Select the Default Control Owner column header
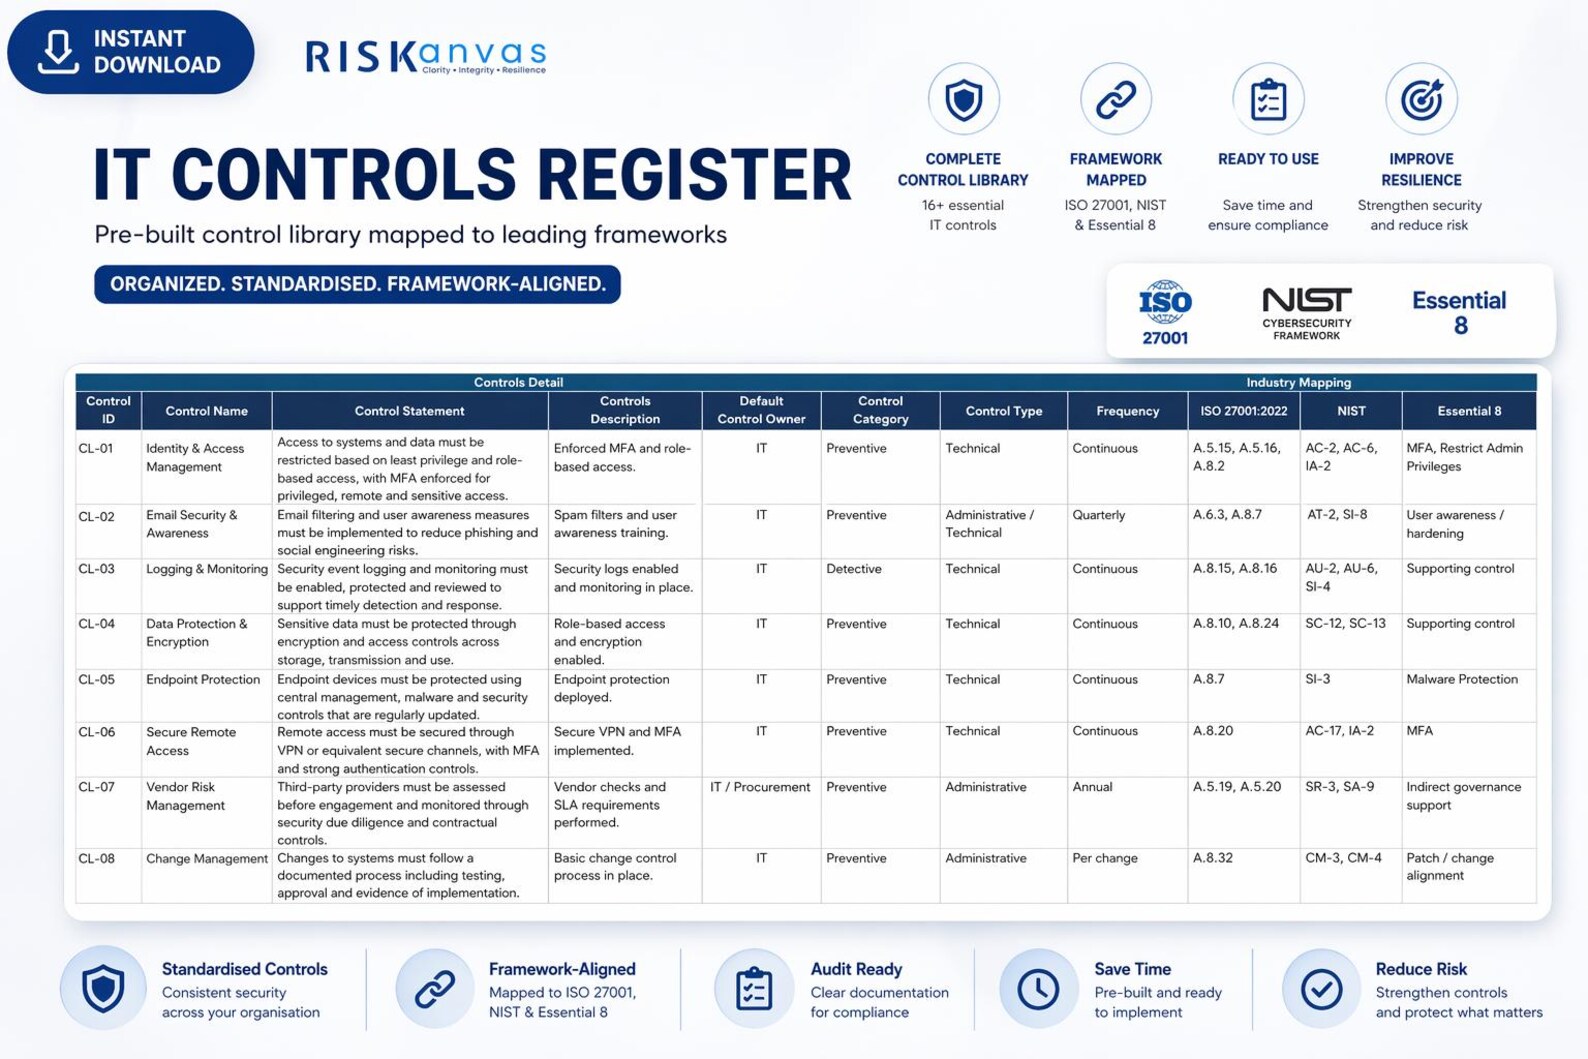Viewport: 1588px width, 1059px height. (761, 410)
